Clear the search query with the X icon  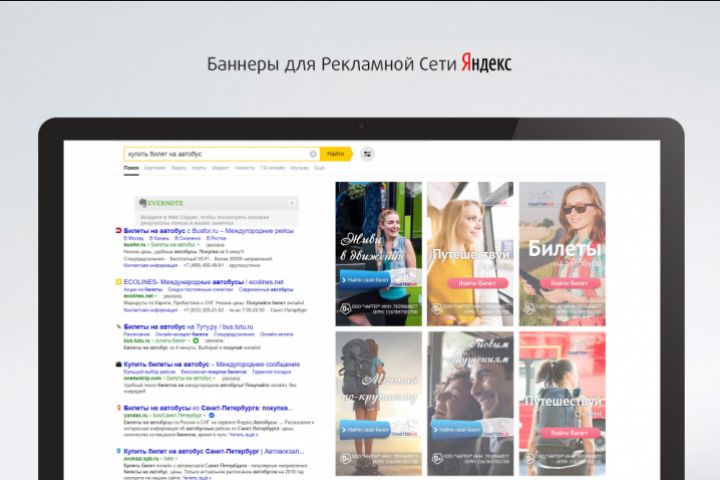pos(313,154)
